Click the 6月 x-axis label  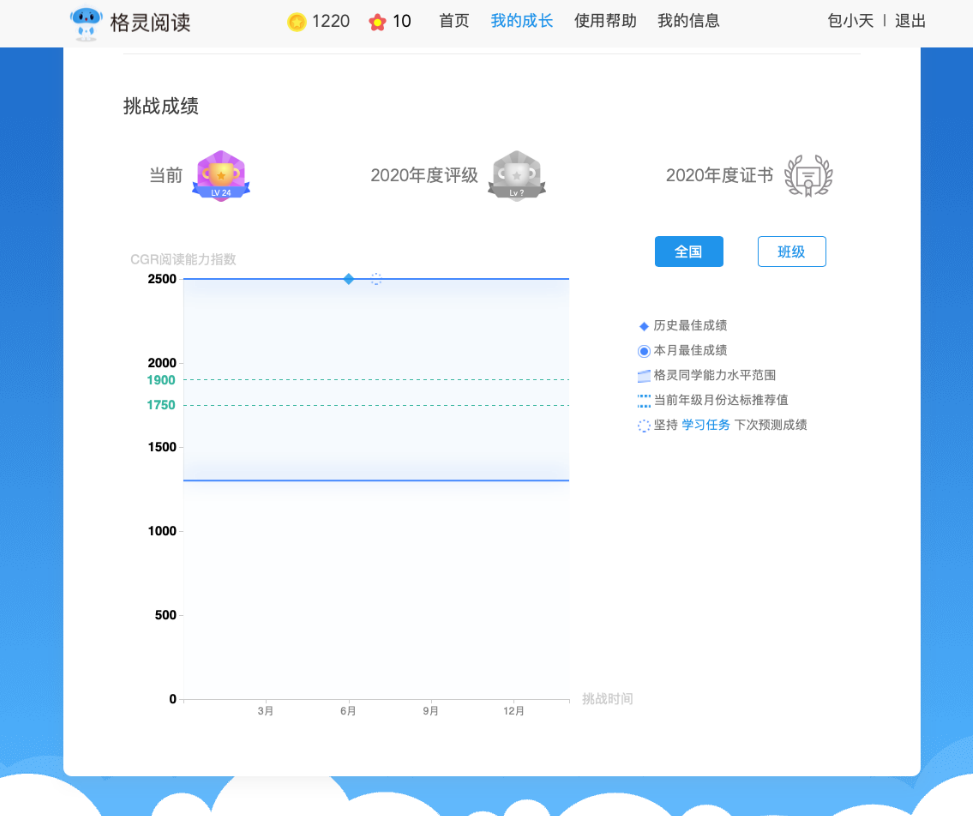click(348, 711)
